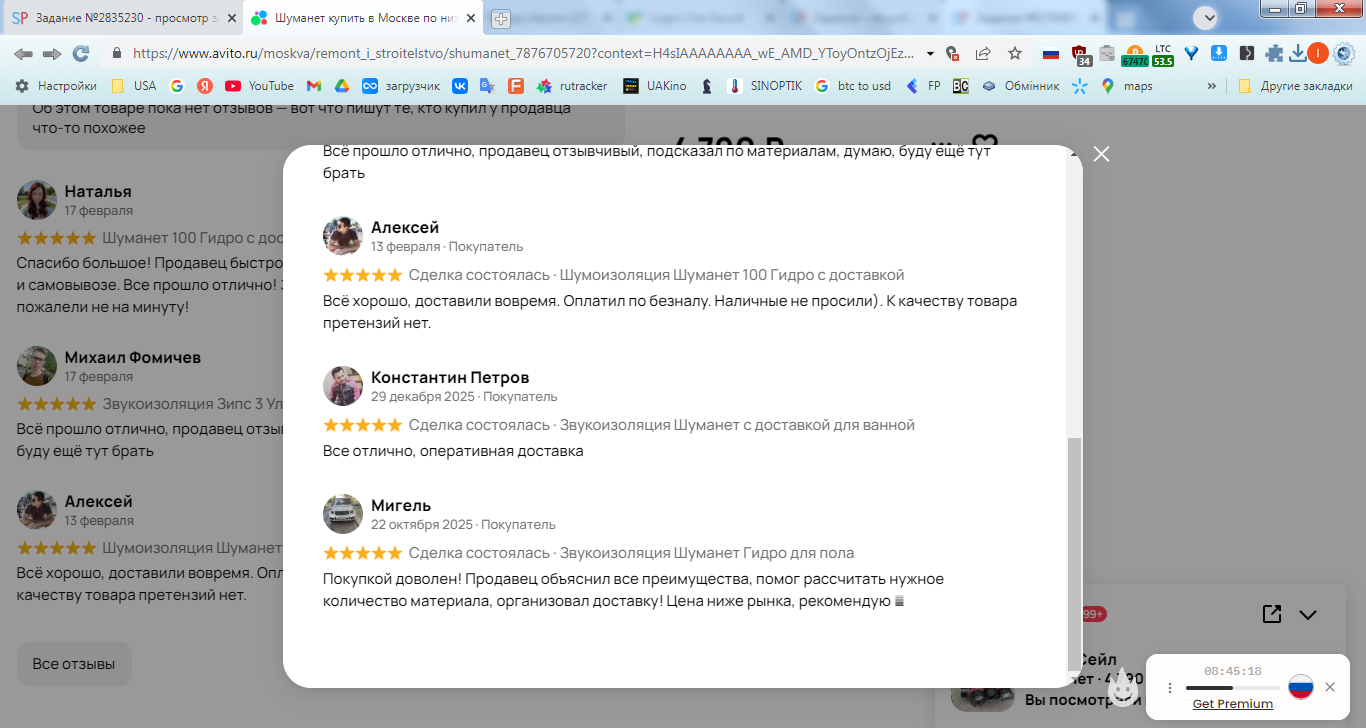The height and width of the screenshot is (728, 1366).
Task: Click the Все отзывы button
Action: [x=74, y=664]
